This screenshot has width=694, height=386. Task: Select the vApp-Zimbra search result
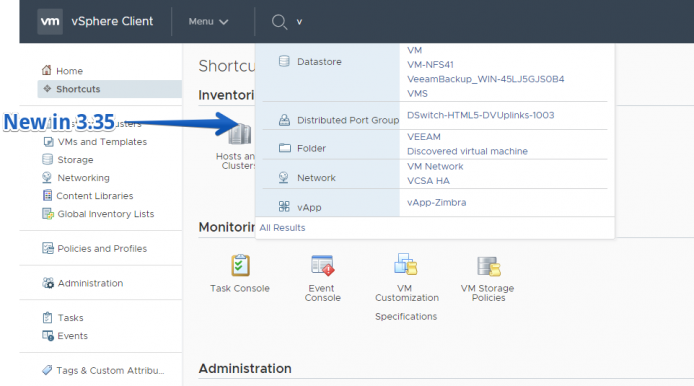click(x=436, y=202)
